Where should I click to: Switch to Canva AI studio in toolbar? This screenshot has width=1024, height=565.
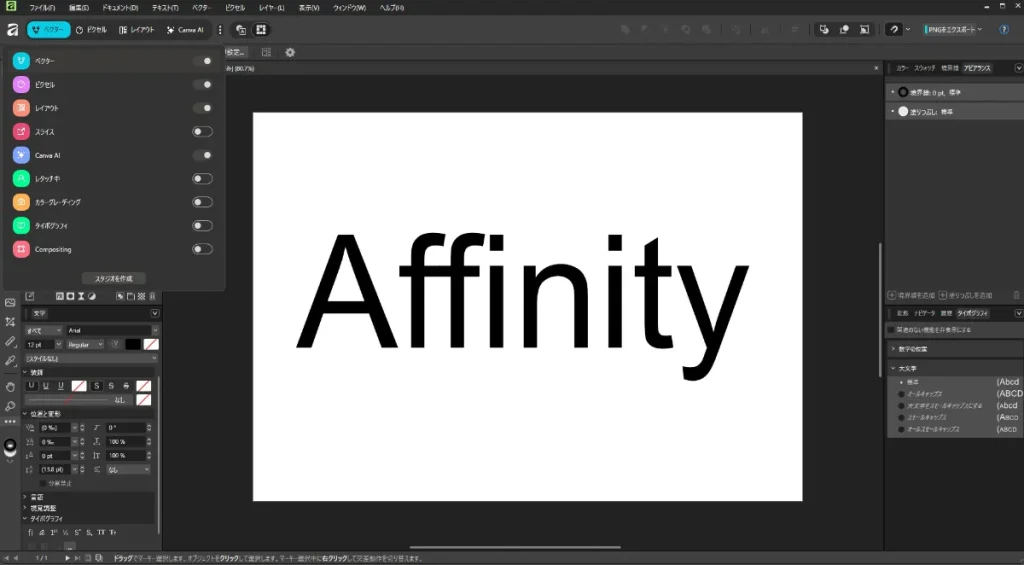185,30
